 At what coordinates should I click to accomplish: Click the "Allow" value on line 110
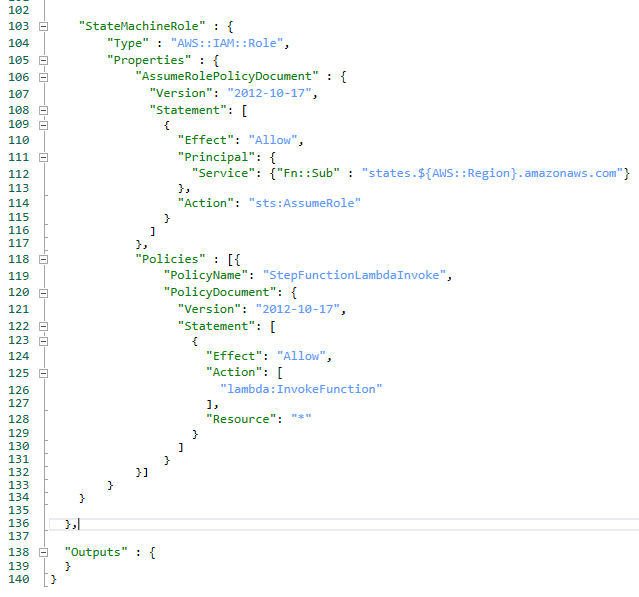point(273,140)
